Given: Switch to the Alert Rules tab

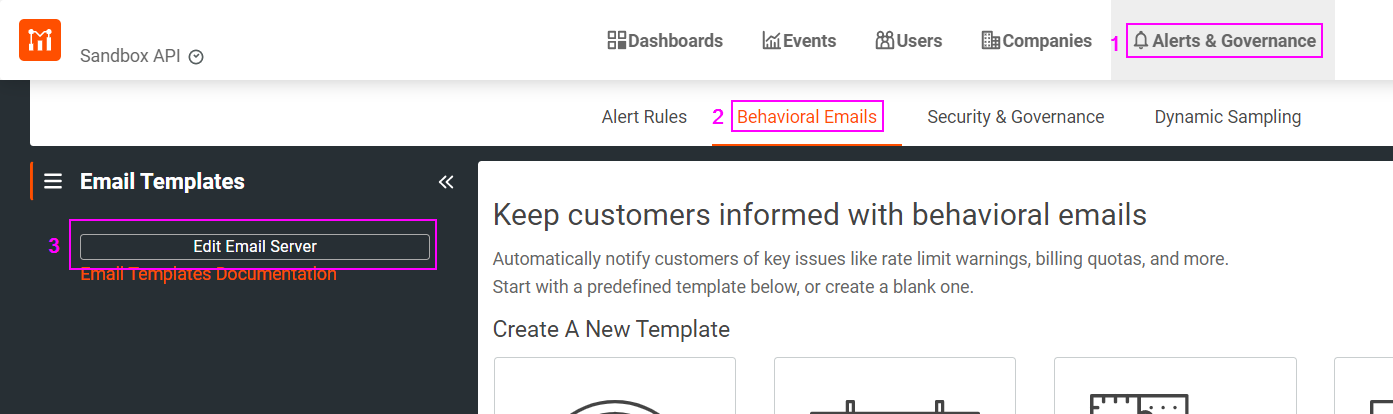Looking at the screenshot, I should pos(644,117).
